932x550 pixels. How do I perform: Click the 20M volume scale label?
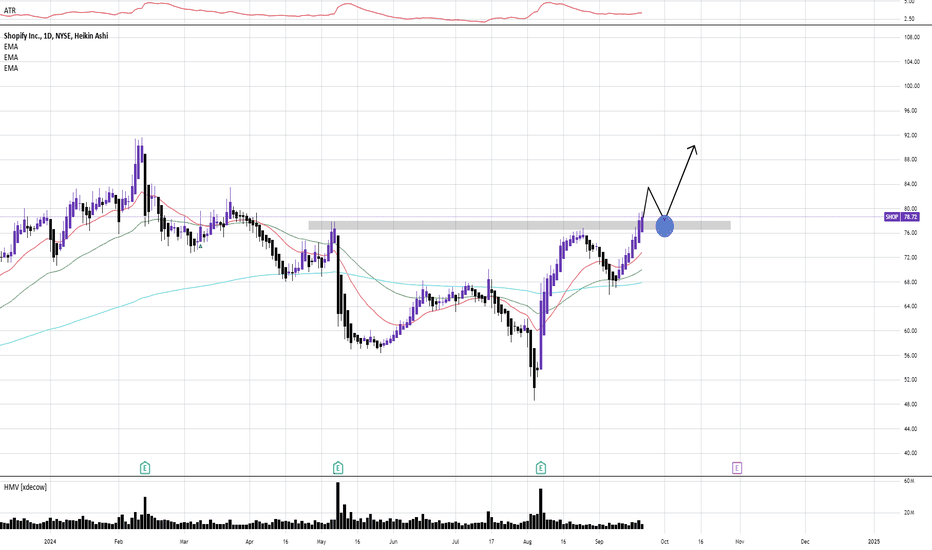click(x=909, y=513)
